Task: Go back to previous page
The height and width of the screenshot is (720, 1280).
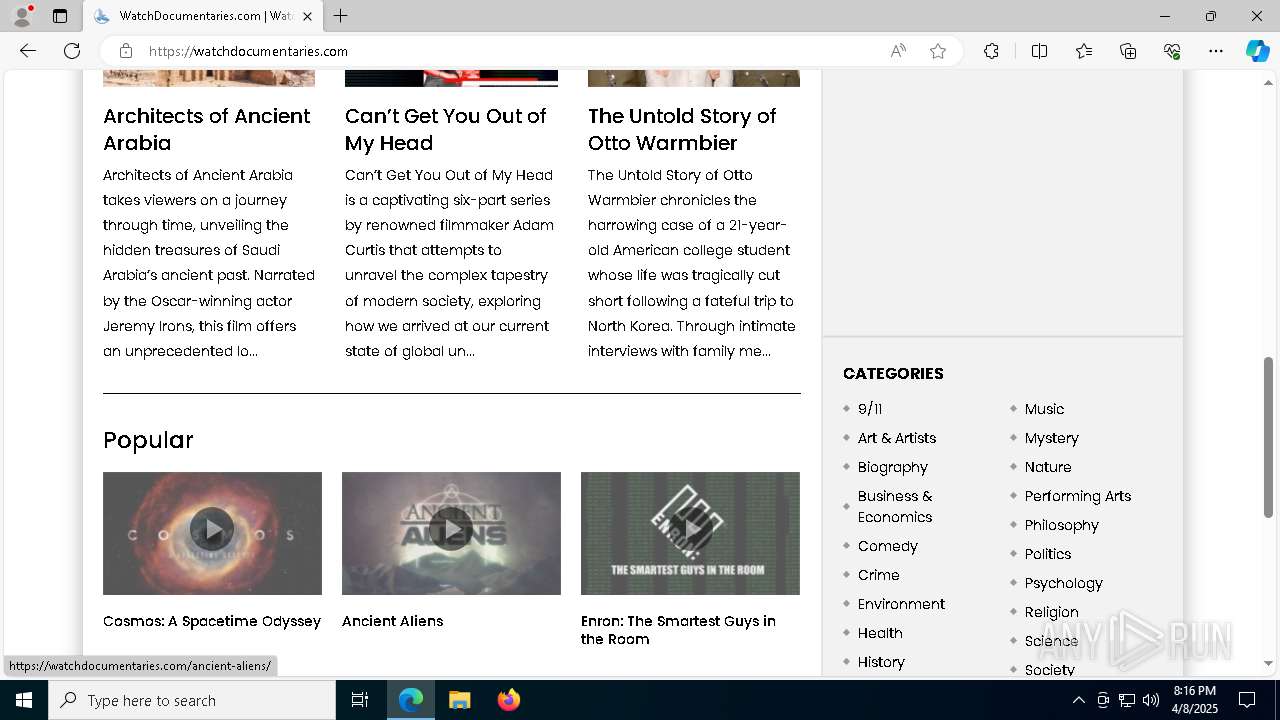Action: (28, 51)
